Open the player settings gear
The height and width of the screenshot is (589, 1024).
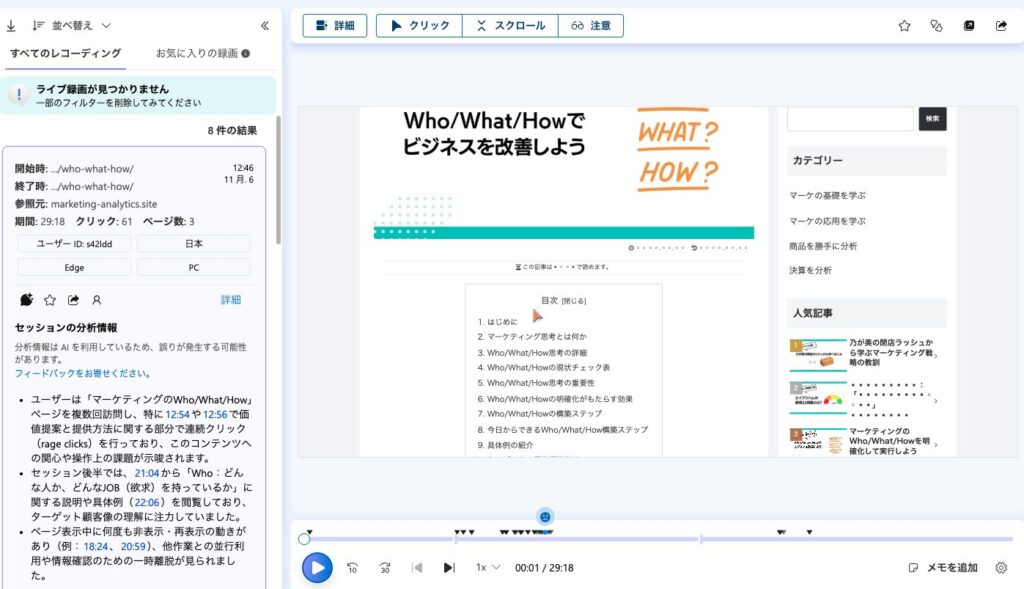pos(1001,568)
